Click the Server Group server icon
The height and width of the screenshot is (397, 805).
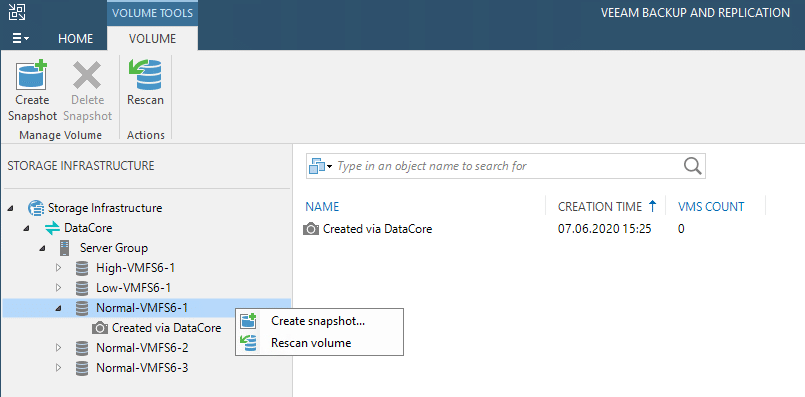[65, 248]
